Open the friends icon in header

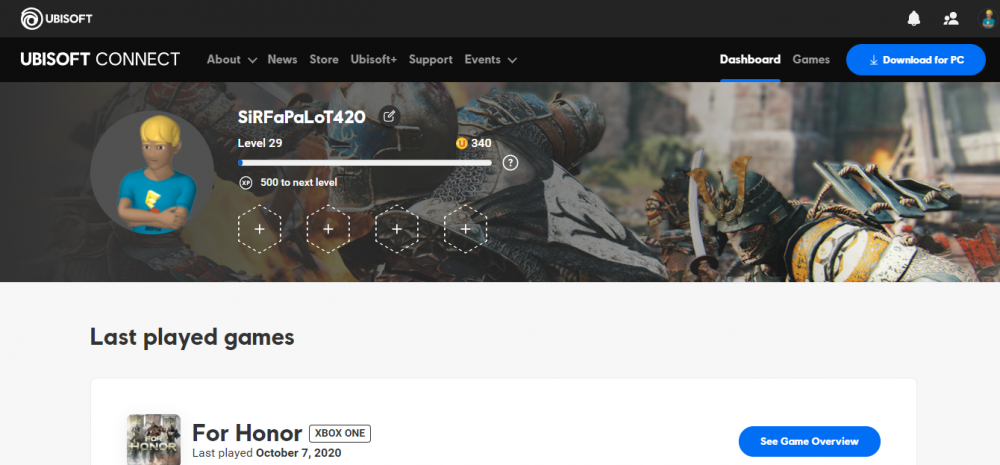coord(950,18)
